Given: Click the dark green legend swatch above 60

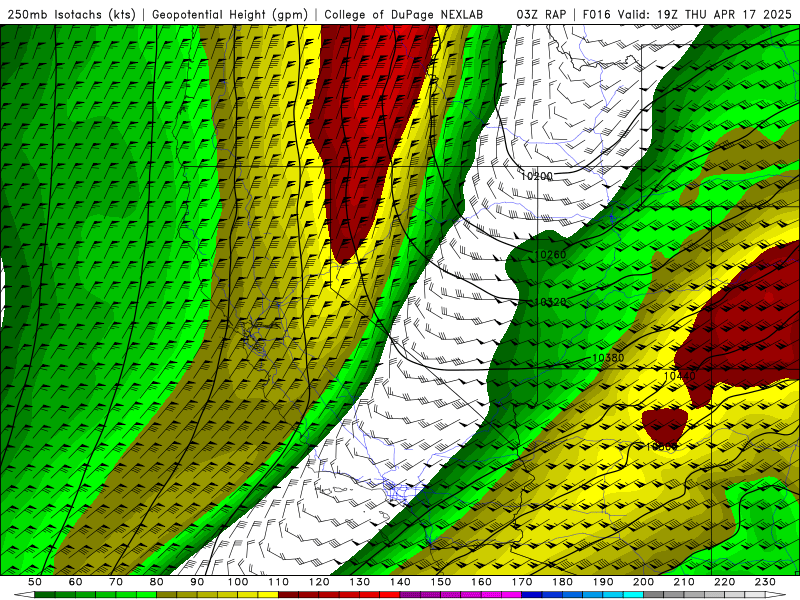Looking at the screenshot, I should pyautogui.click(x=85, y=595).
